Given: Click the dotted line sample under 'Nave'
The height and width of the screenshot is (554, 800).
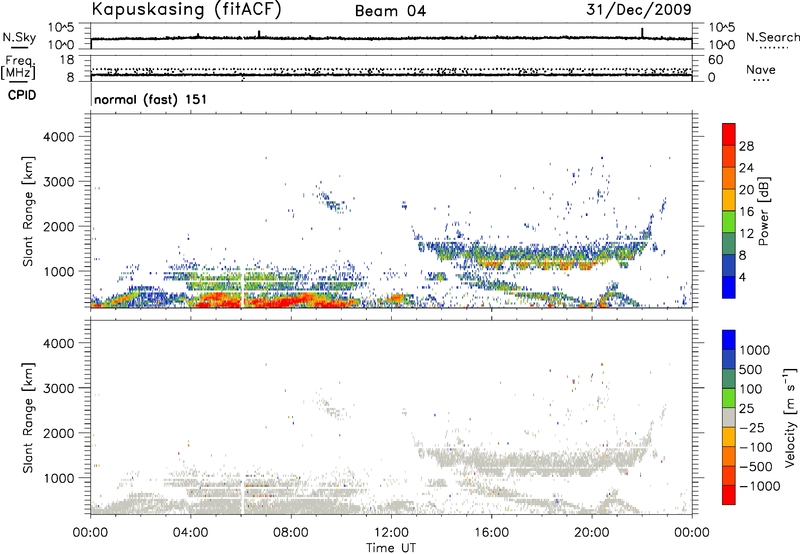Looking at the screenshot, I should tap(761, 81).
